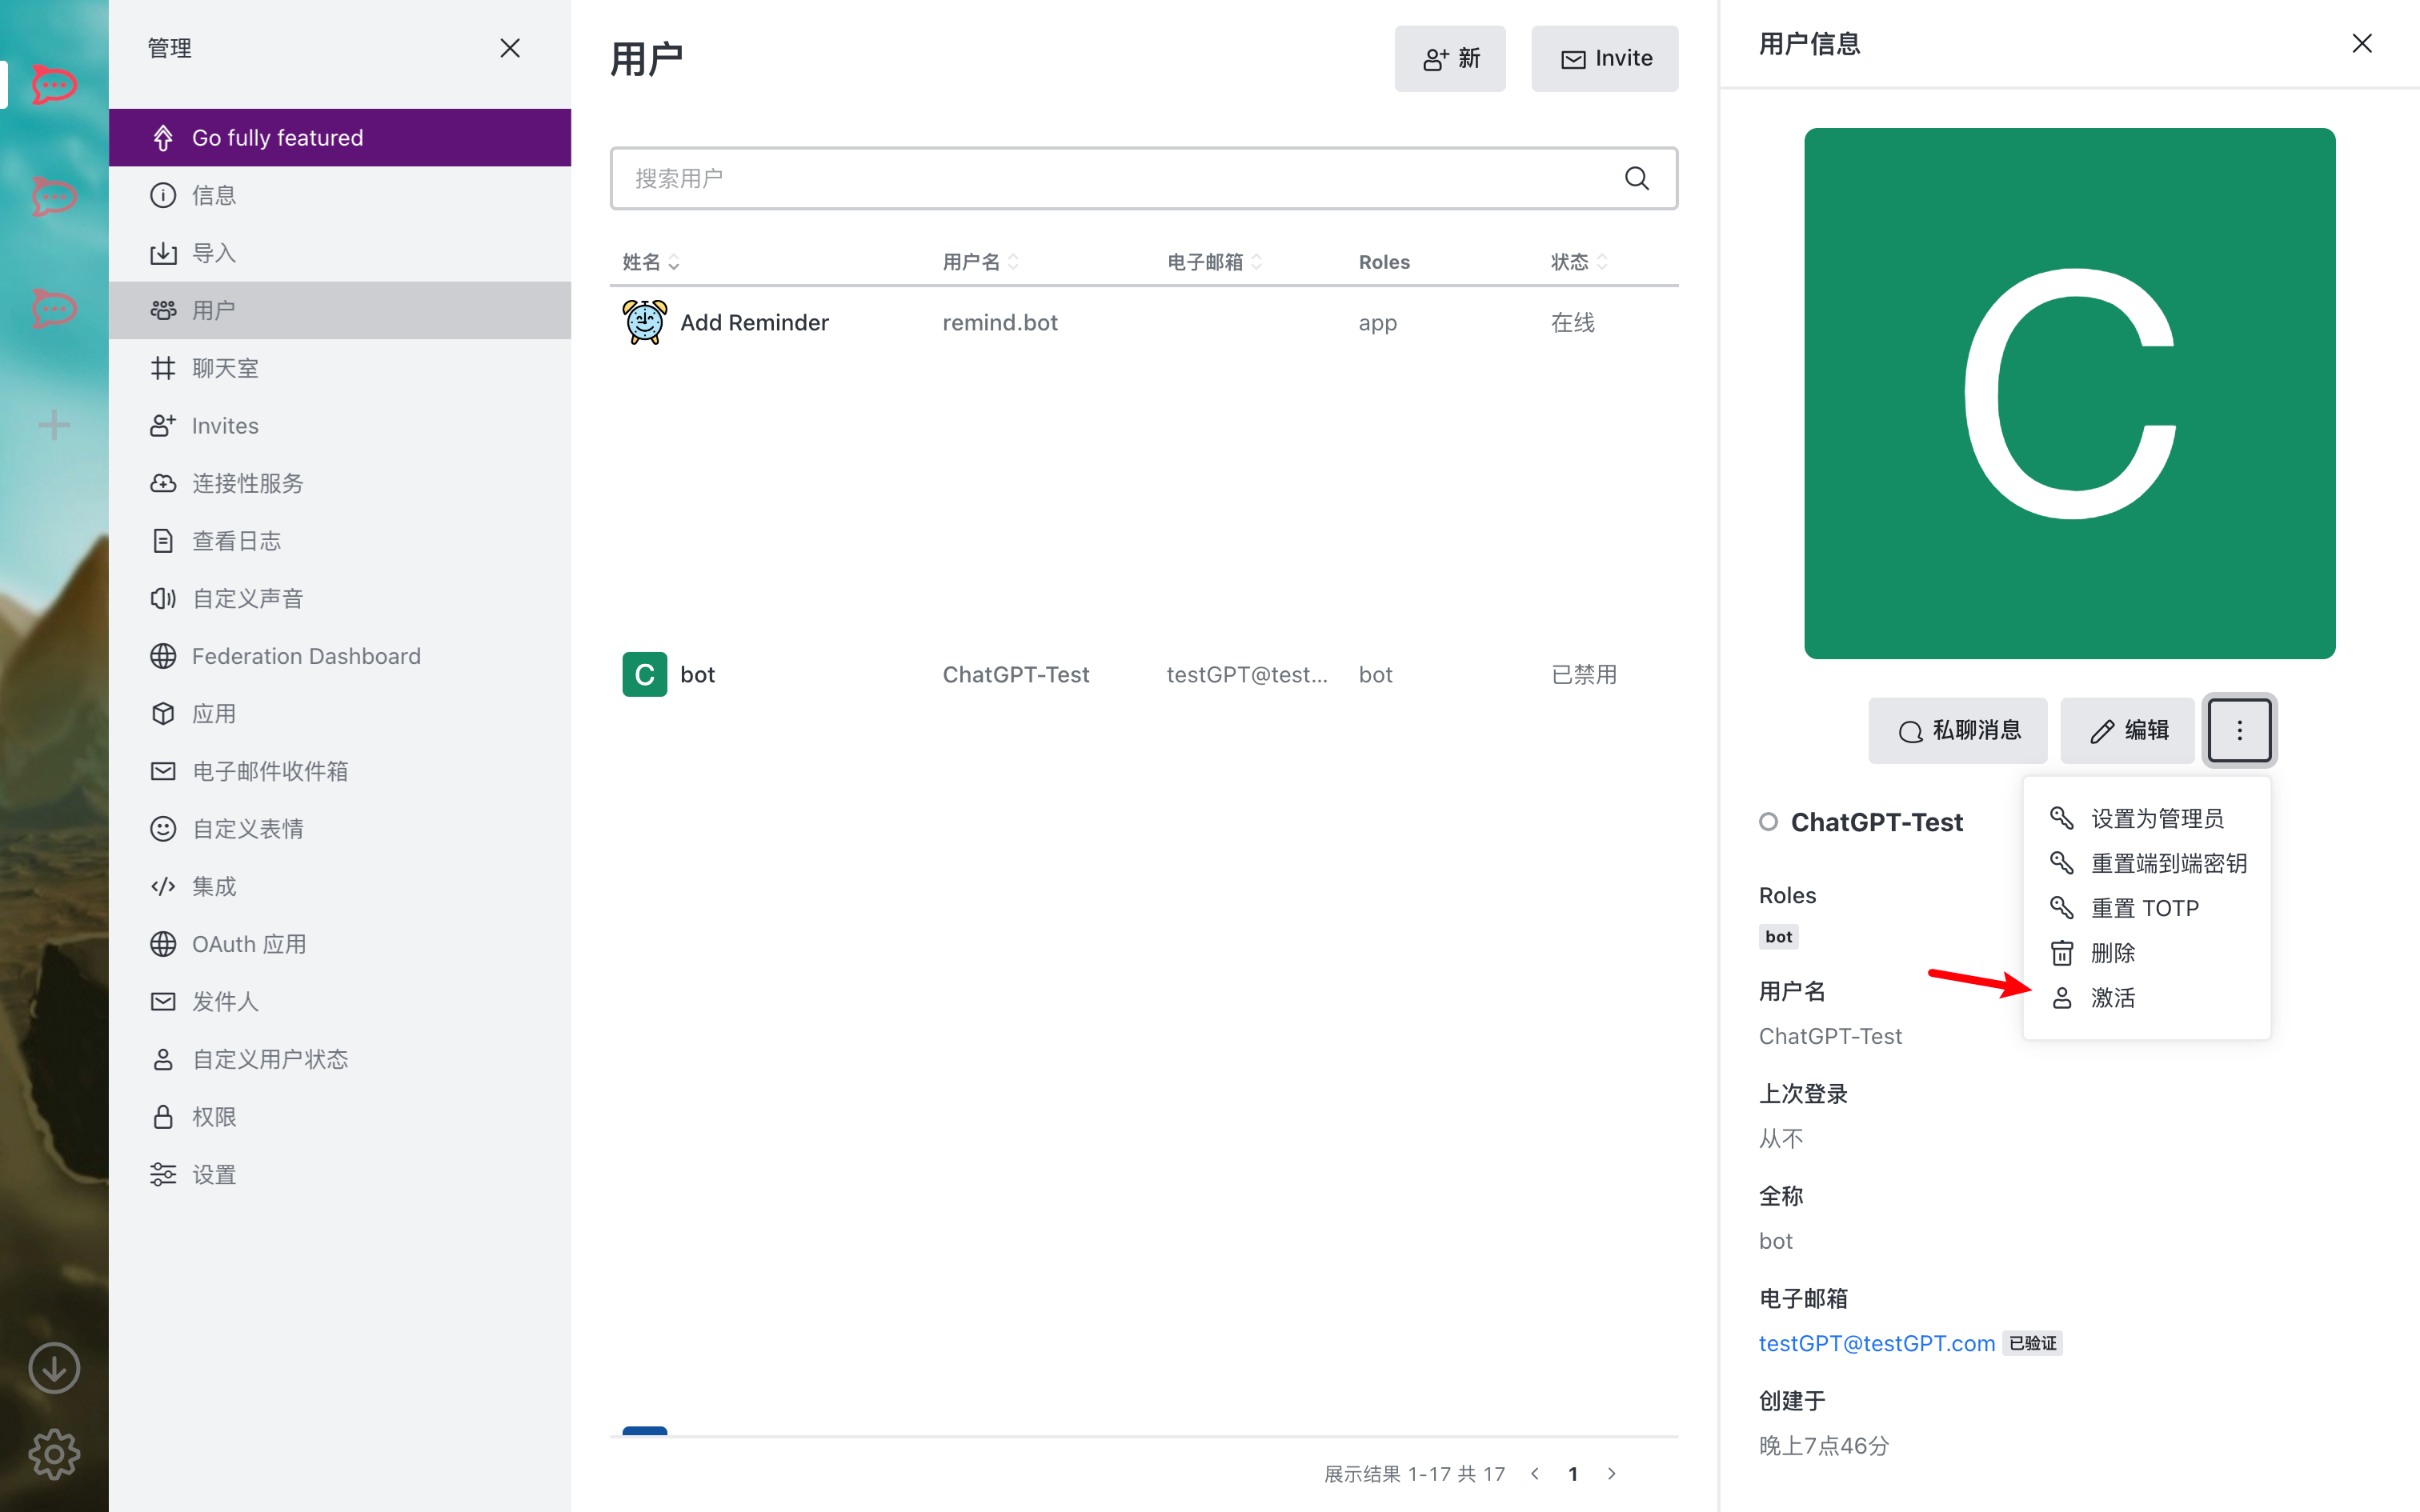
Task: Open 应用 apps section
Action: tap(340, 713)
